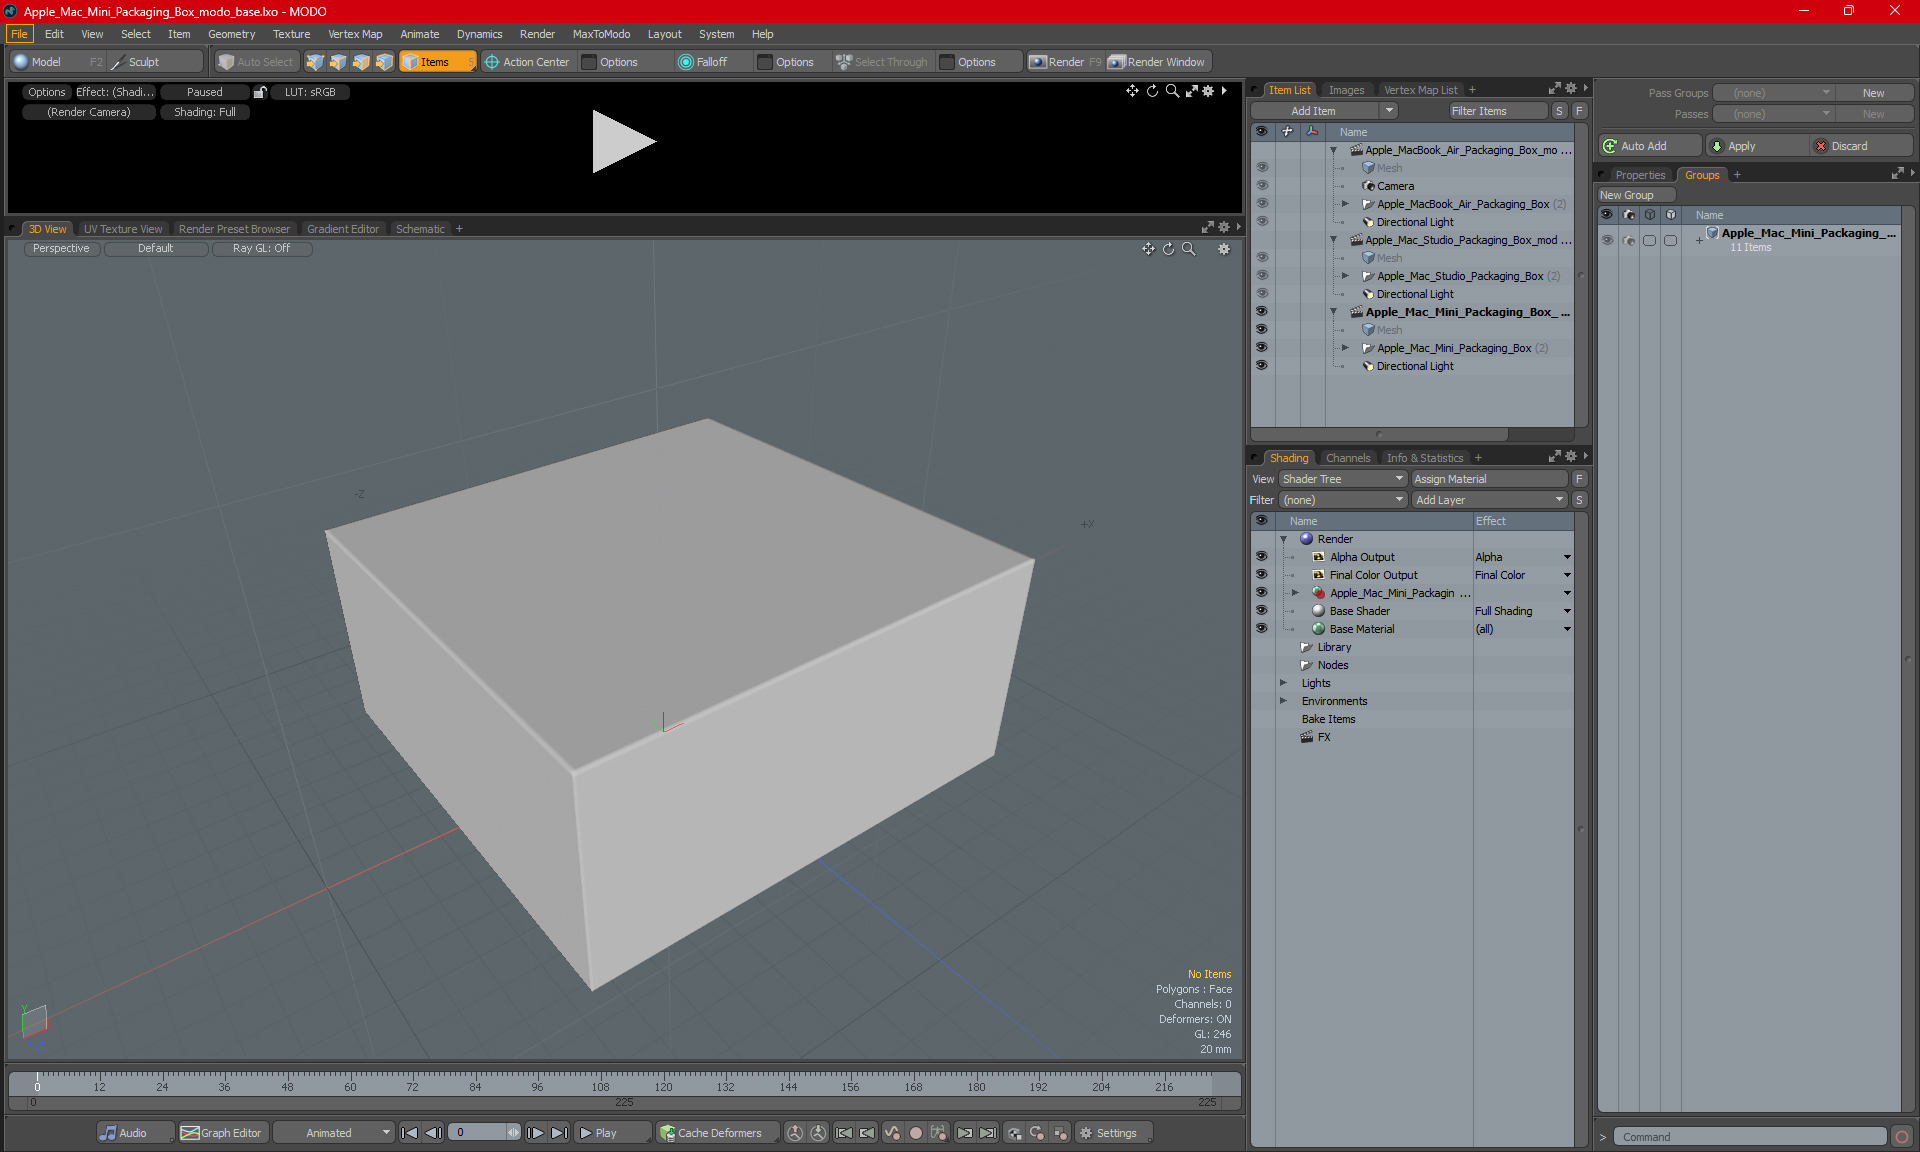Click frame 96 on the timeline
The height and width of the screenshot is (1152, 1920).
pyautogui.click(x=537, y=1083)
